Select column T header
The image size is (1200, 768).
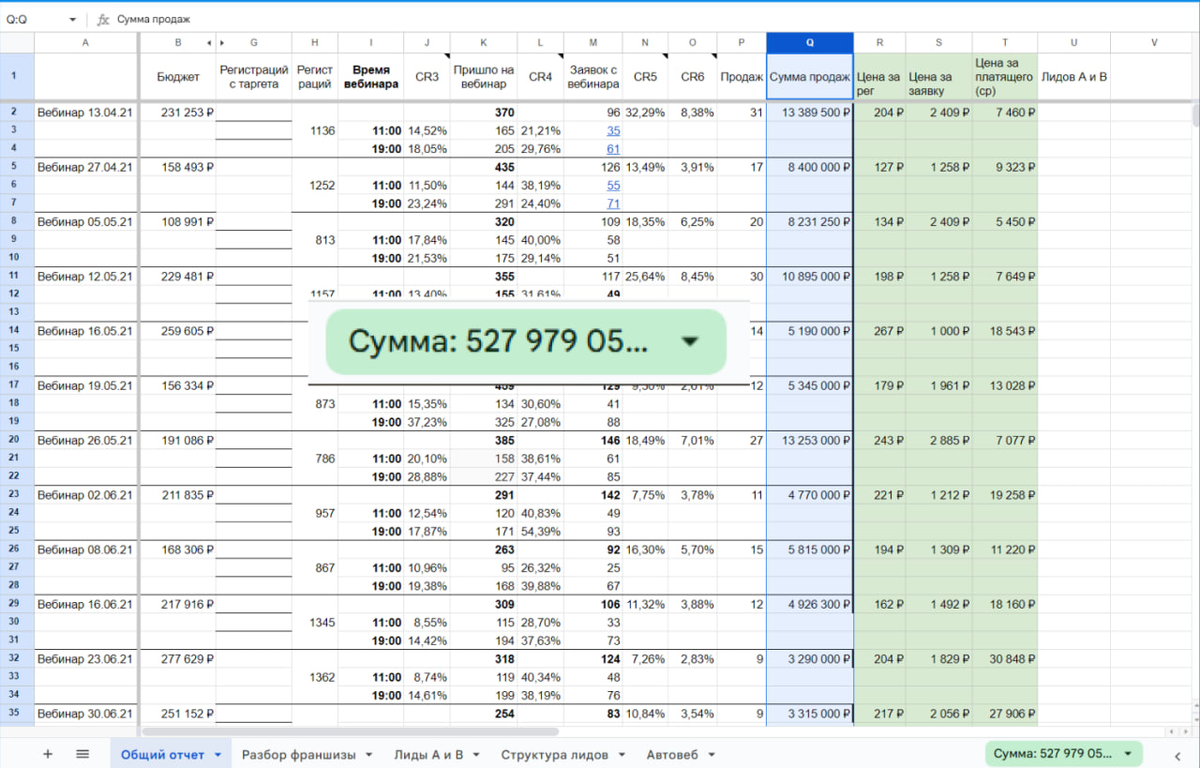[1005, 43]
